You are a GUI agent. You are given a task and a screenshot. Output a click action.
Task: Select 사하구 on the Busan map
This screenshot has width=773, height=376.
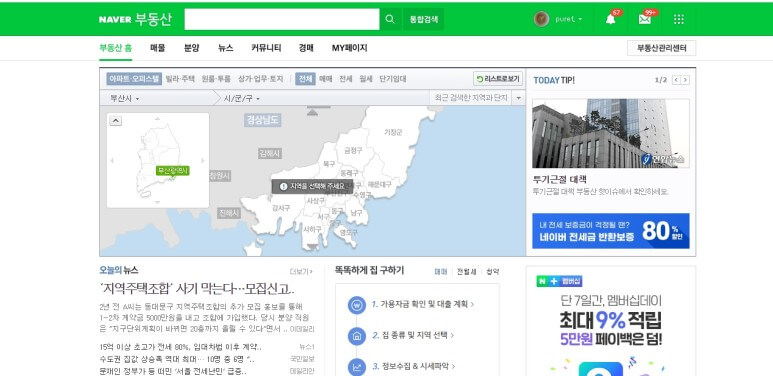pos(312,230)
